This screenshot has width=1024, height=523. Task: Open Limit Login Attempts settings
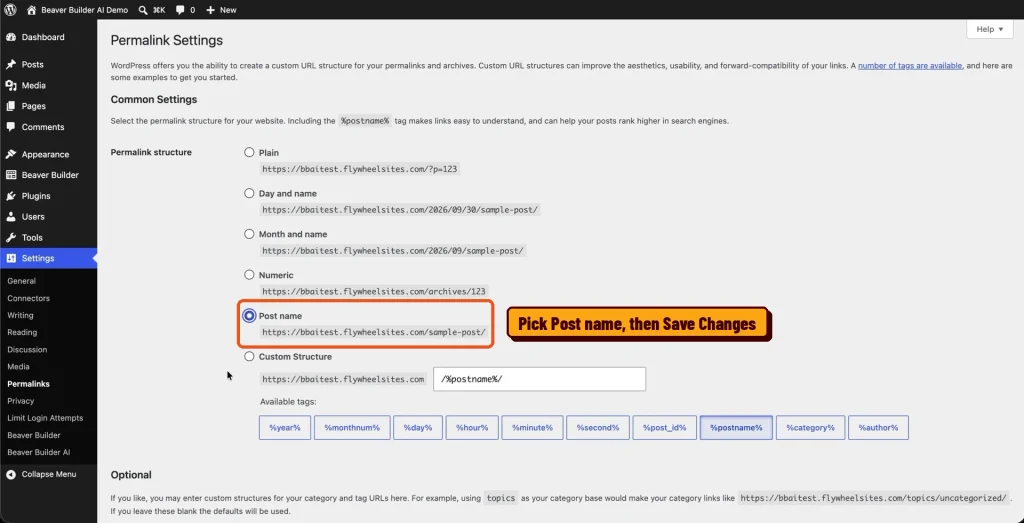point(45,418)
